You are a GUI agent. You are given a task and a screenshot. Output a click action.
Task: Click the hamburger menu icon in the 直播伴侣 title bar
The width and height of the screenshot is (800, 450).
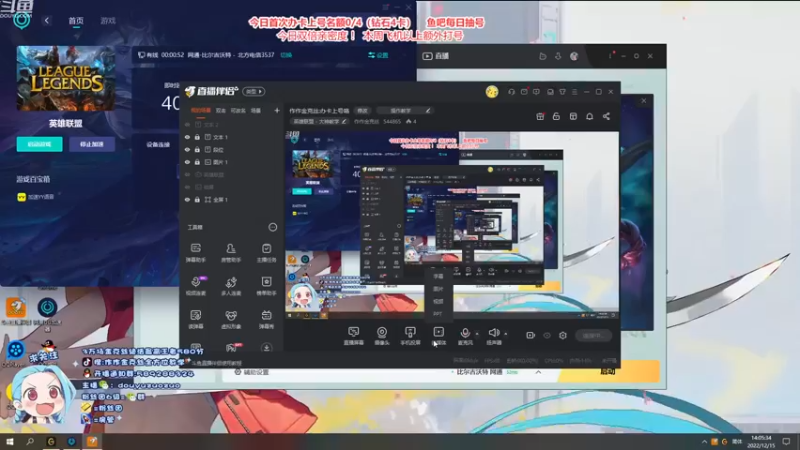coord(574,92)
